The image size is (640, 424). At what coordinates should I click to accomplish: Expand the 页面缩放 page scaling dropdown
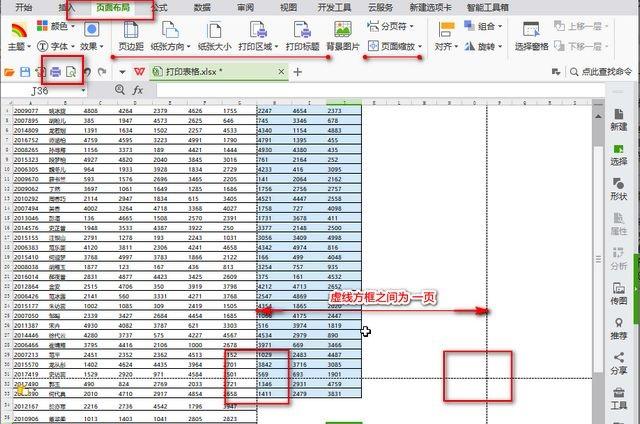pyautogui.click(x=404, y=46)
